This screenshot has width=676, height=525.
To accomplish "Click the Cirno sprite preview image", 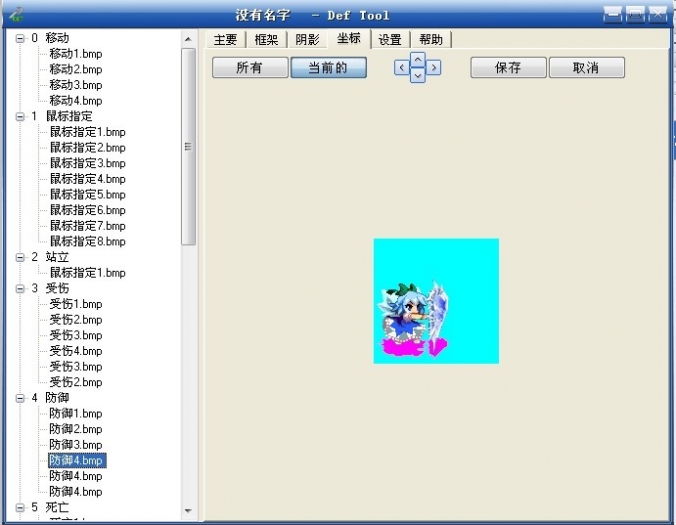I will click(436, 301).
